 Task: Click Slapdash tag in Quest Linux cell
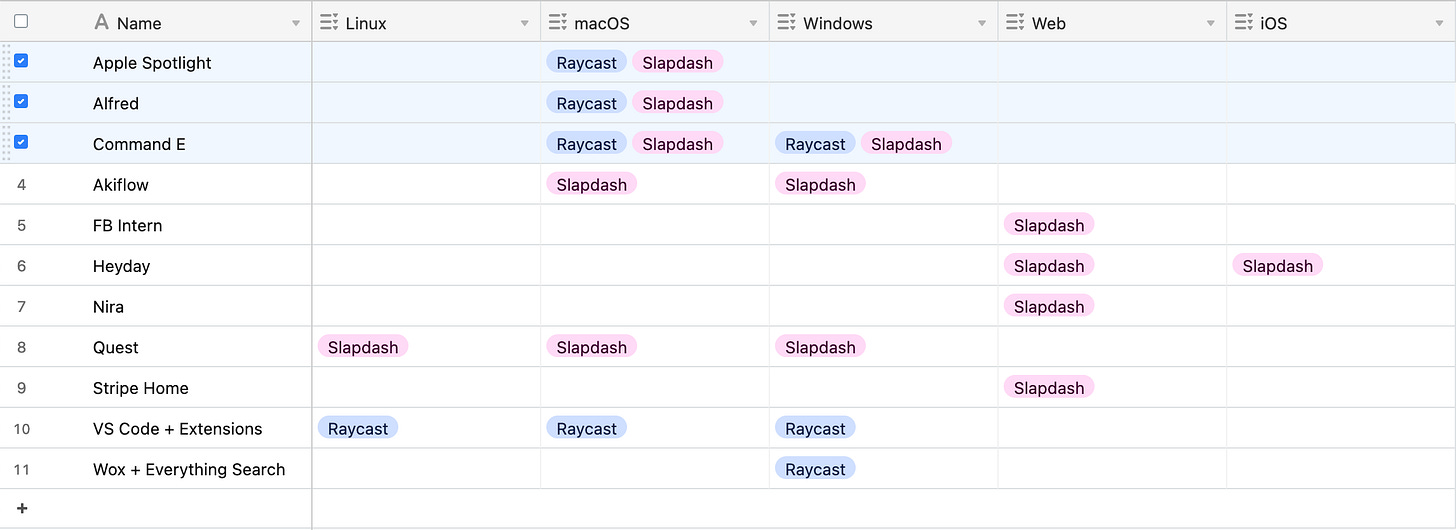(363, 347)
